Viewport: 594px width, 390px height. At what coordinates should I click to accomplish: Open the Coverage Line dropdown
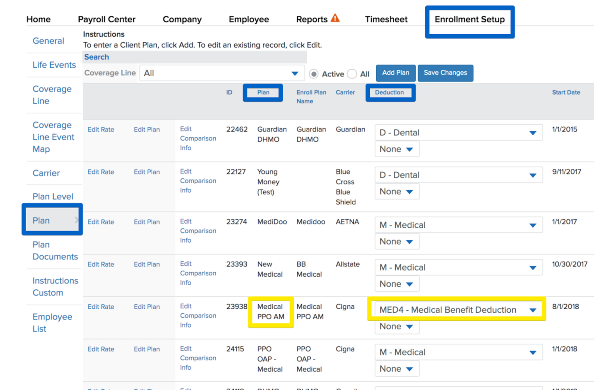222,73
